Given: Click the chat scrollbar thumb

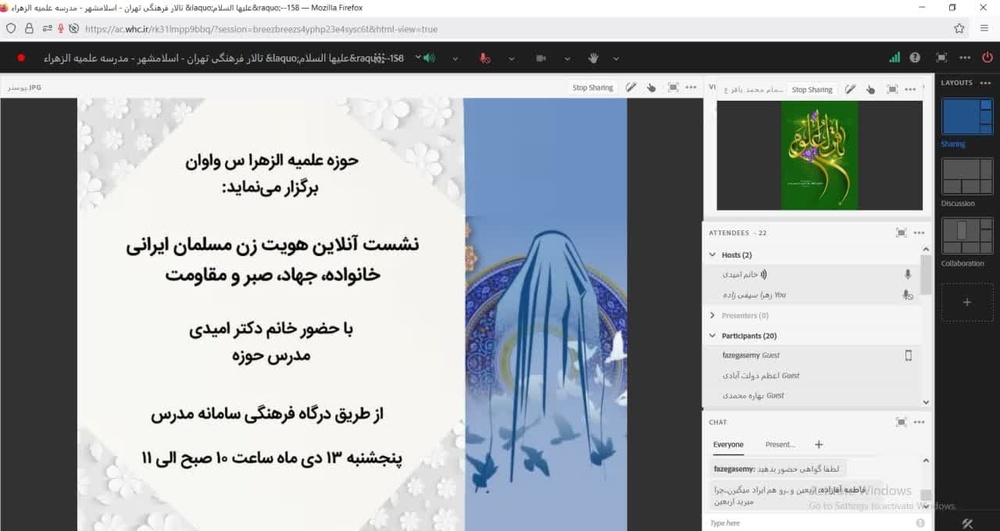Looking at the screenshot, I should (x=926, y=495).
